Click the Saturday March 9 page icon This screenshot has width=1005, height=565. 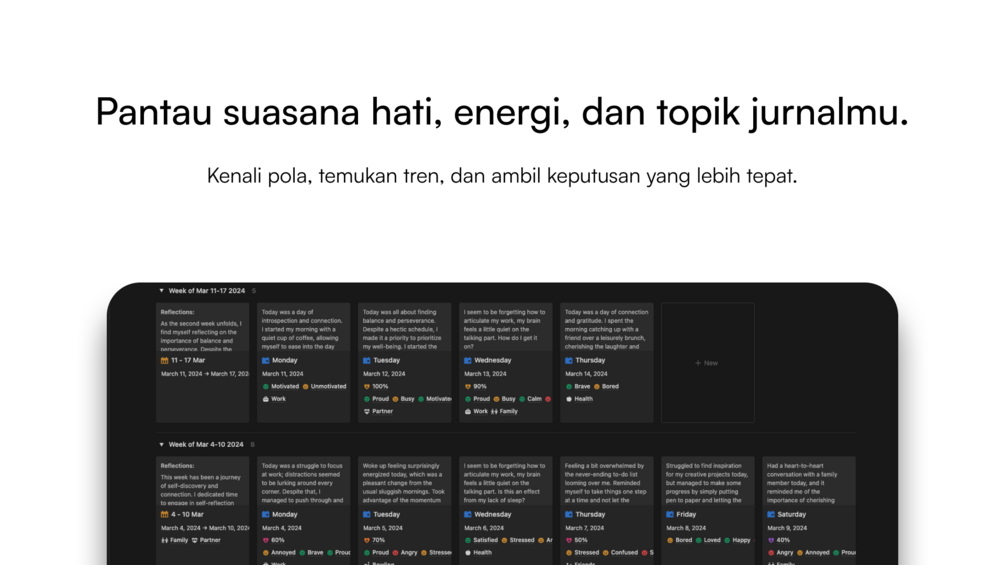tap(771, 514)
